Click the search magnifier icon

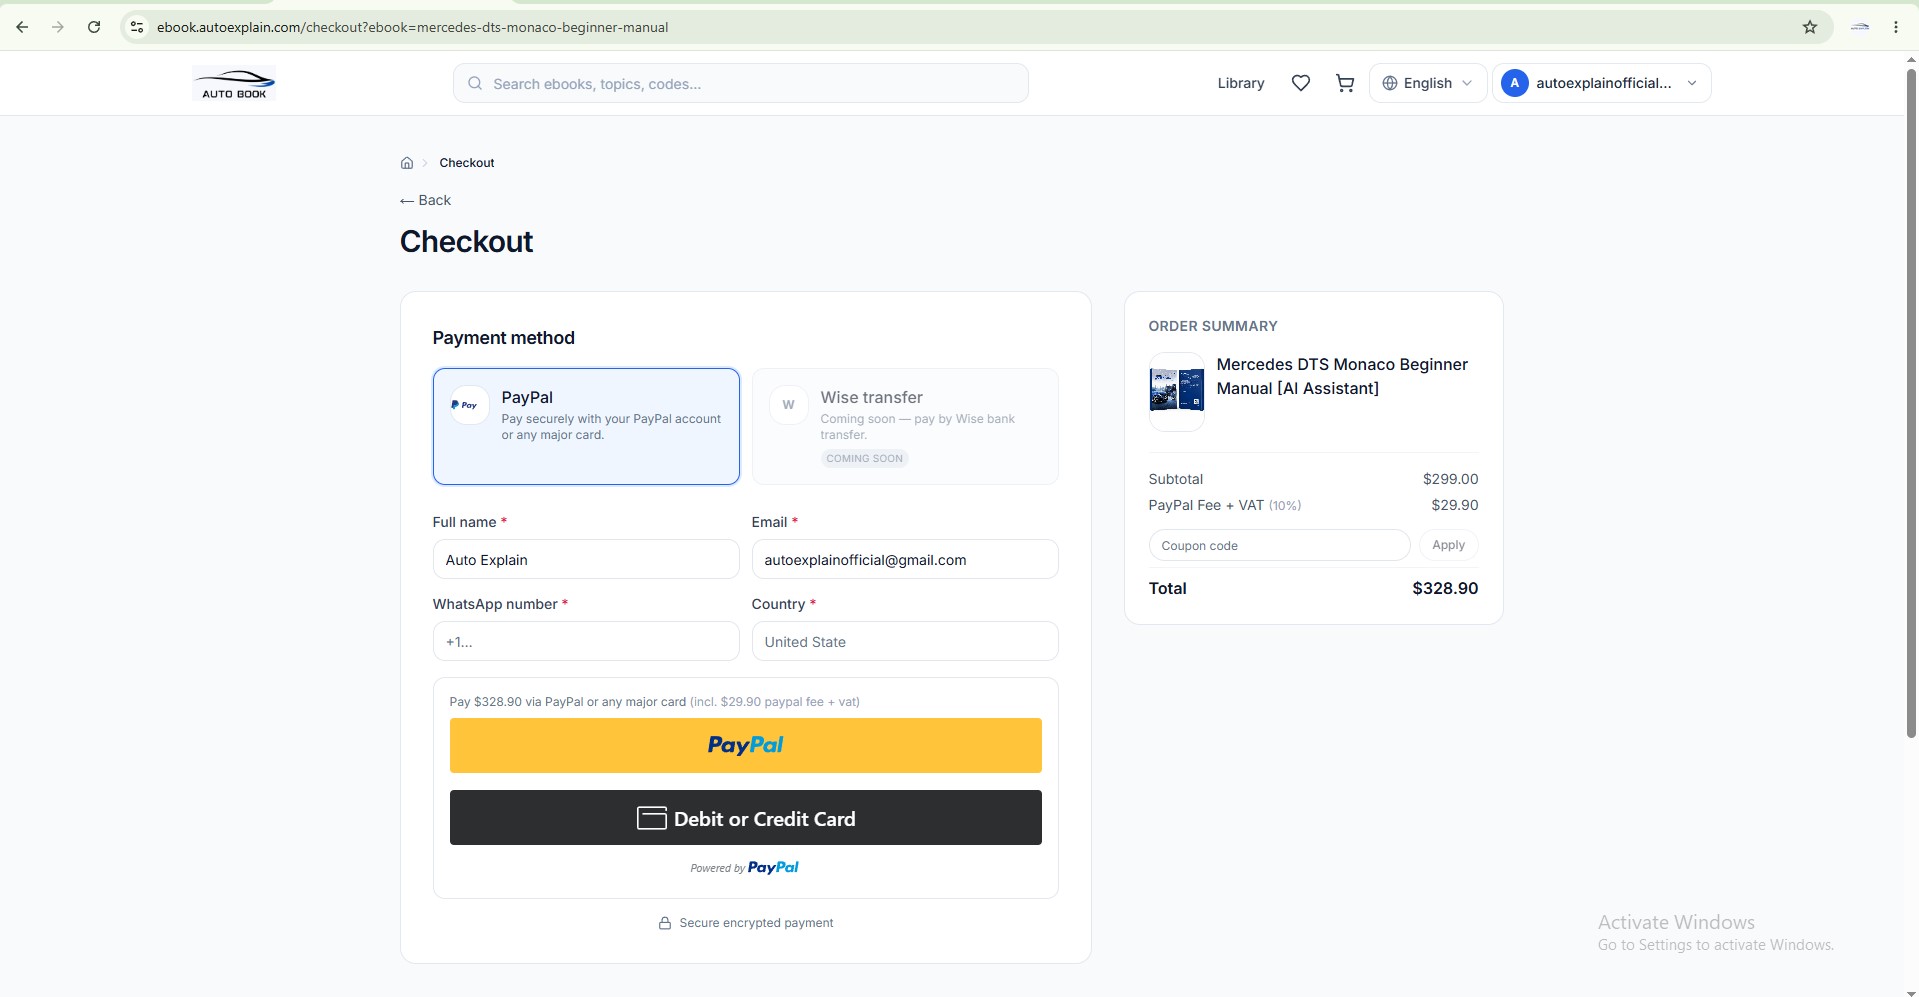(475, 84)
